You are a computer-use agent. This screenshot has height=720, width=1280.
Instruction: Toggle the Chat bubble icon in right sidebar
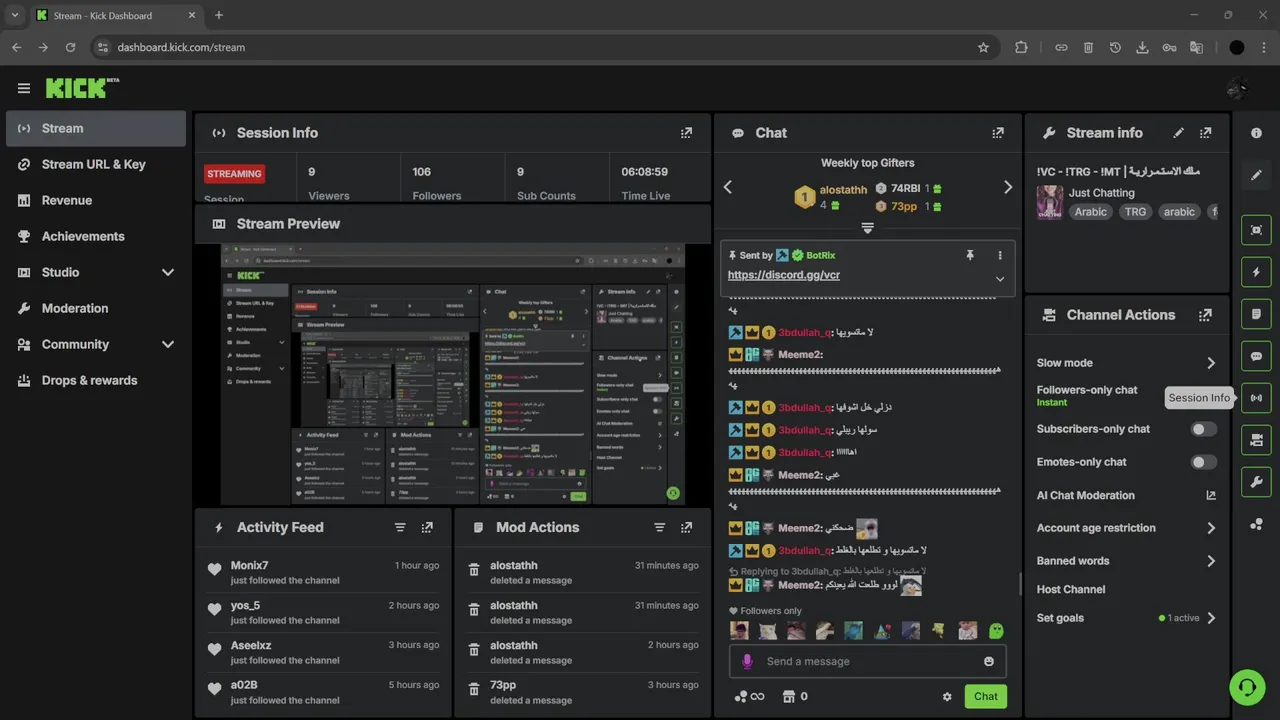[1256, 356]
